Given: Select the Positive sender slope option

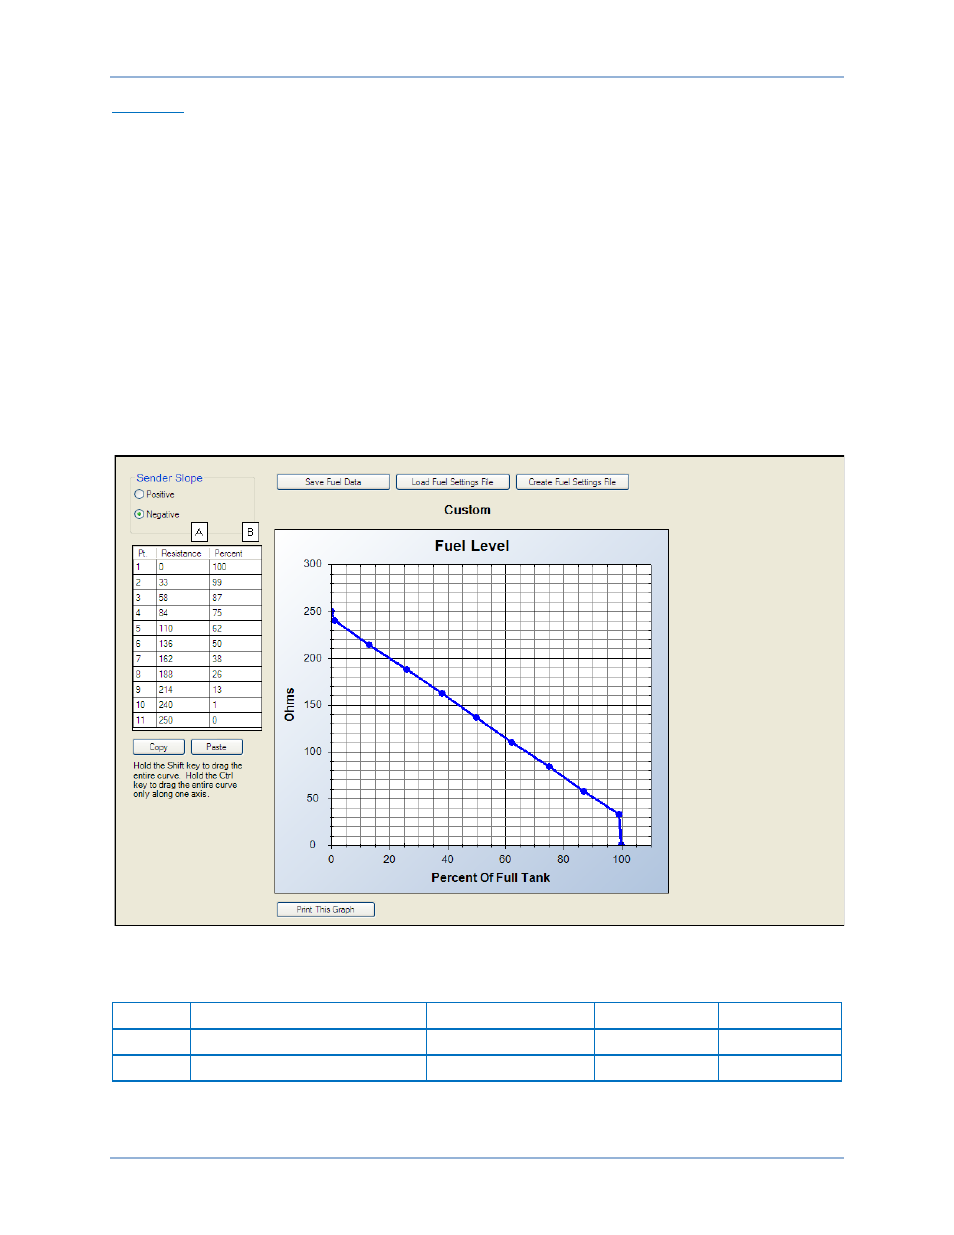Looking at the screenshot, I should tap(139, 494).
